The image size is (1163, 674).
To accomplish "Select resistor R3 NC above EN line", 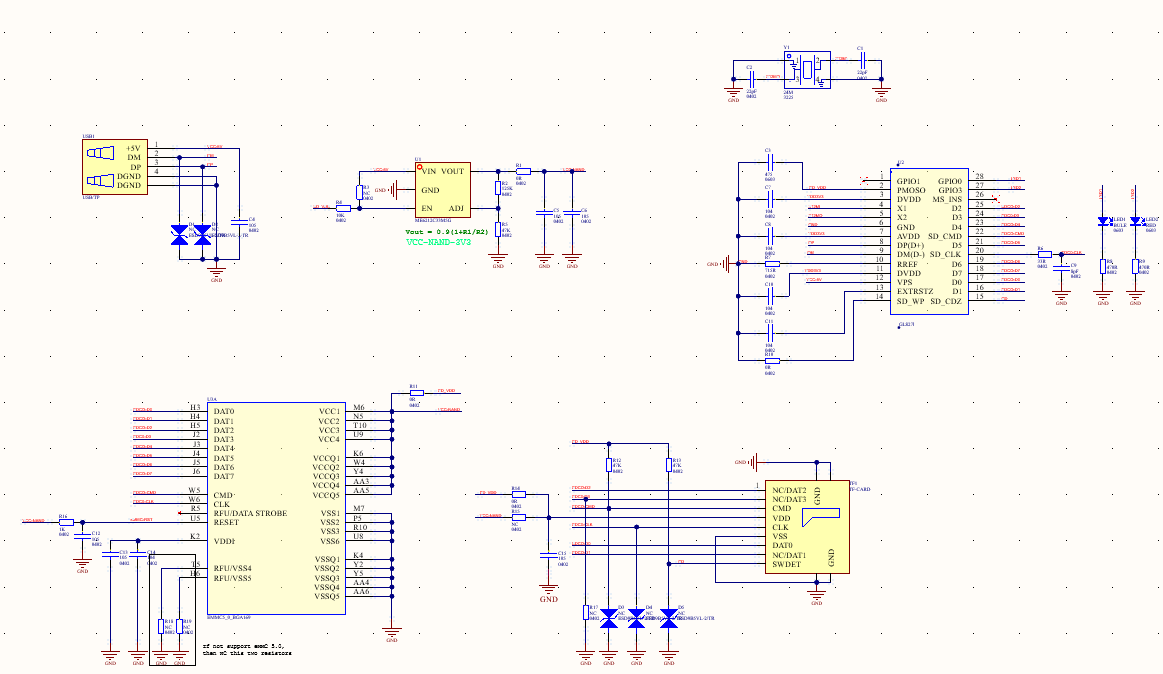I will tap(359, 193).
